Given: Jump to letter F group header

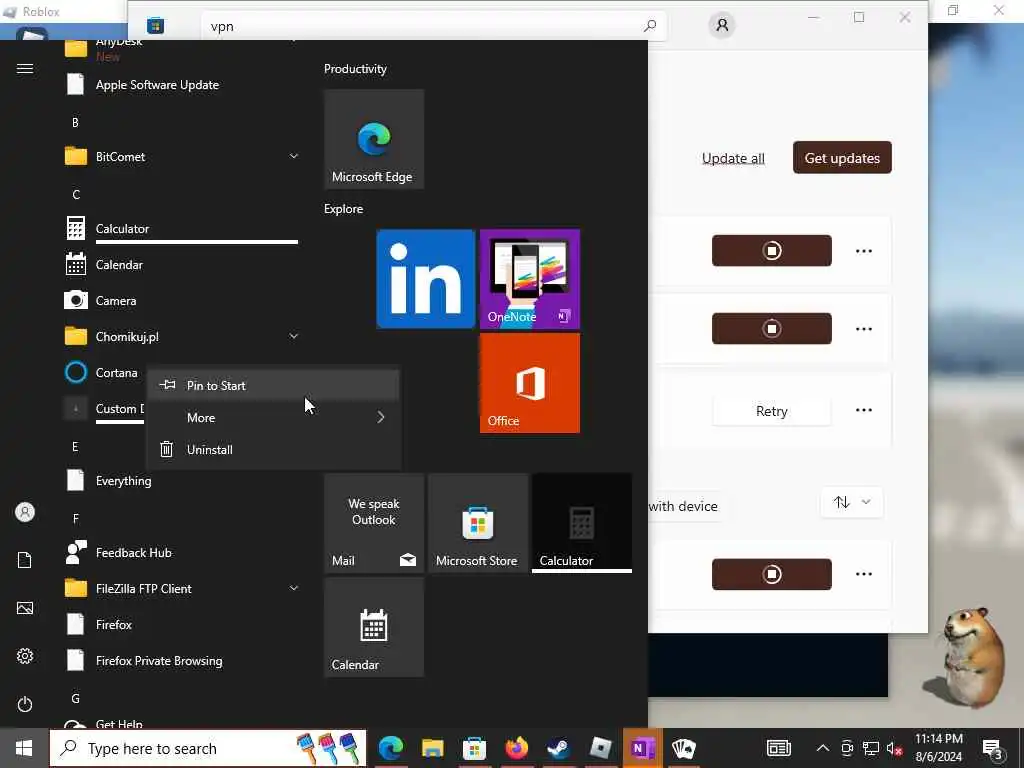Looking at the screenshot, I should [x=76, y=519].
